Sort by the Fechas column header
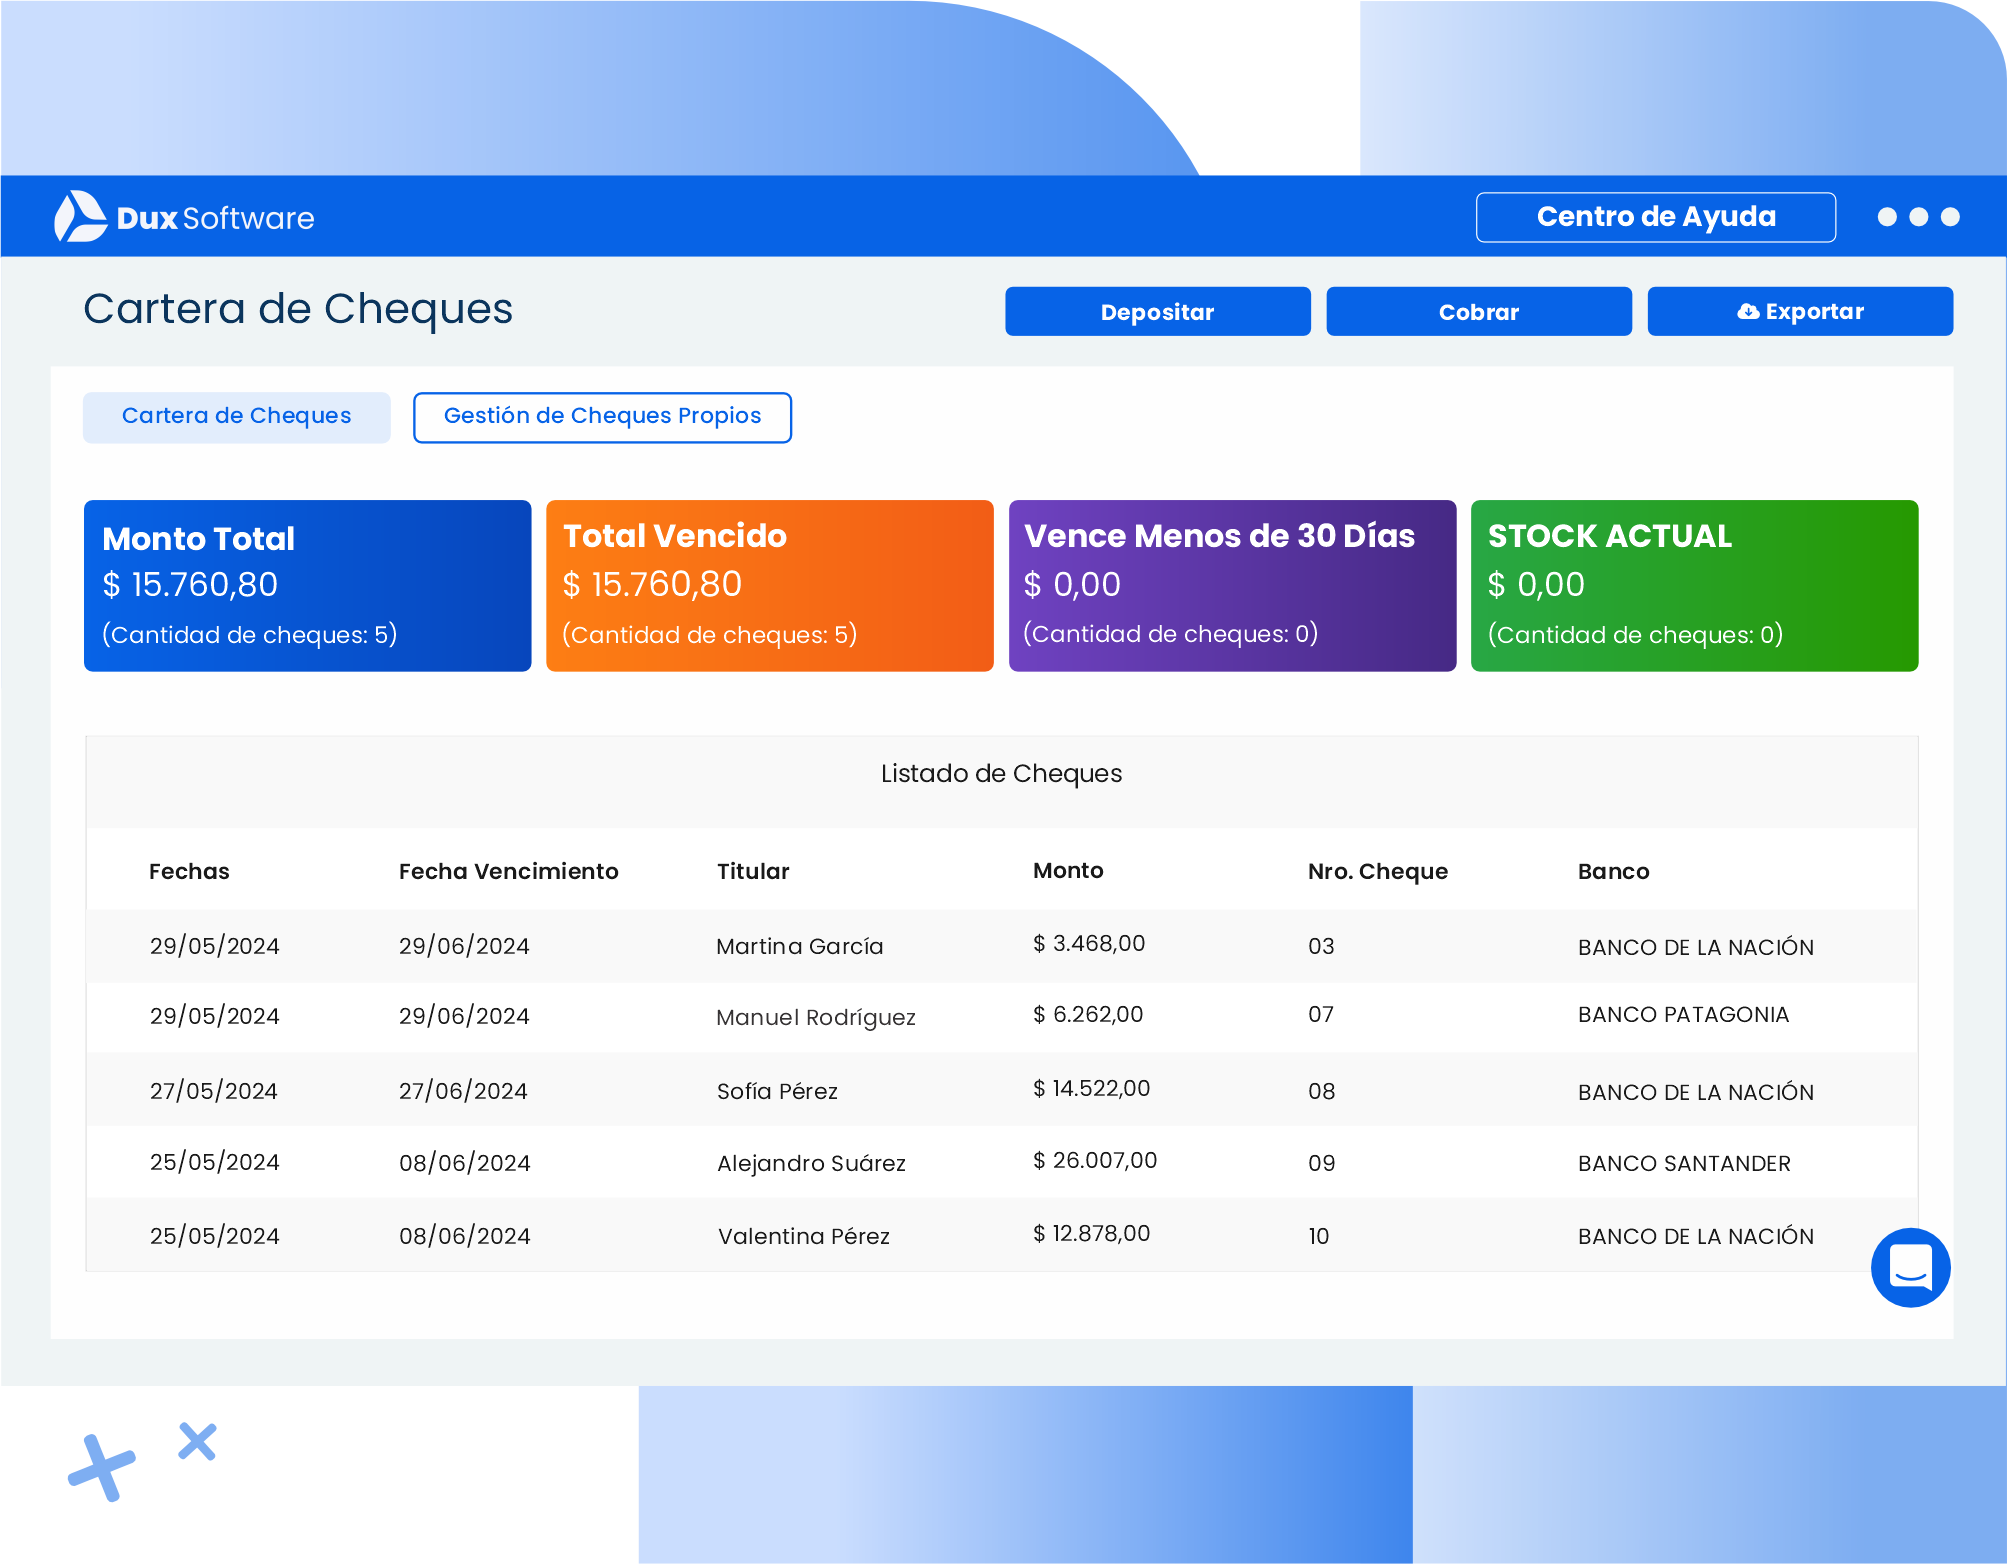This screenshot has height=1564, width=2007. (189, 871)
